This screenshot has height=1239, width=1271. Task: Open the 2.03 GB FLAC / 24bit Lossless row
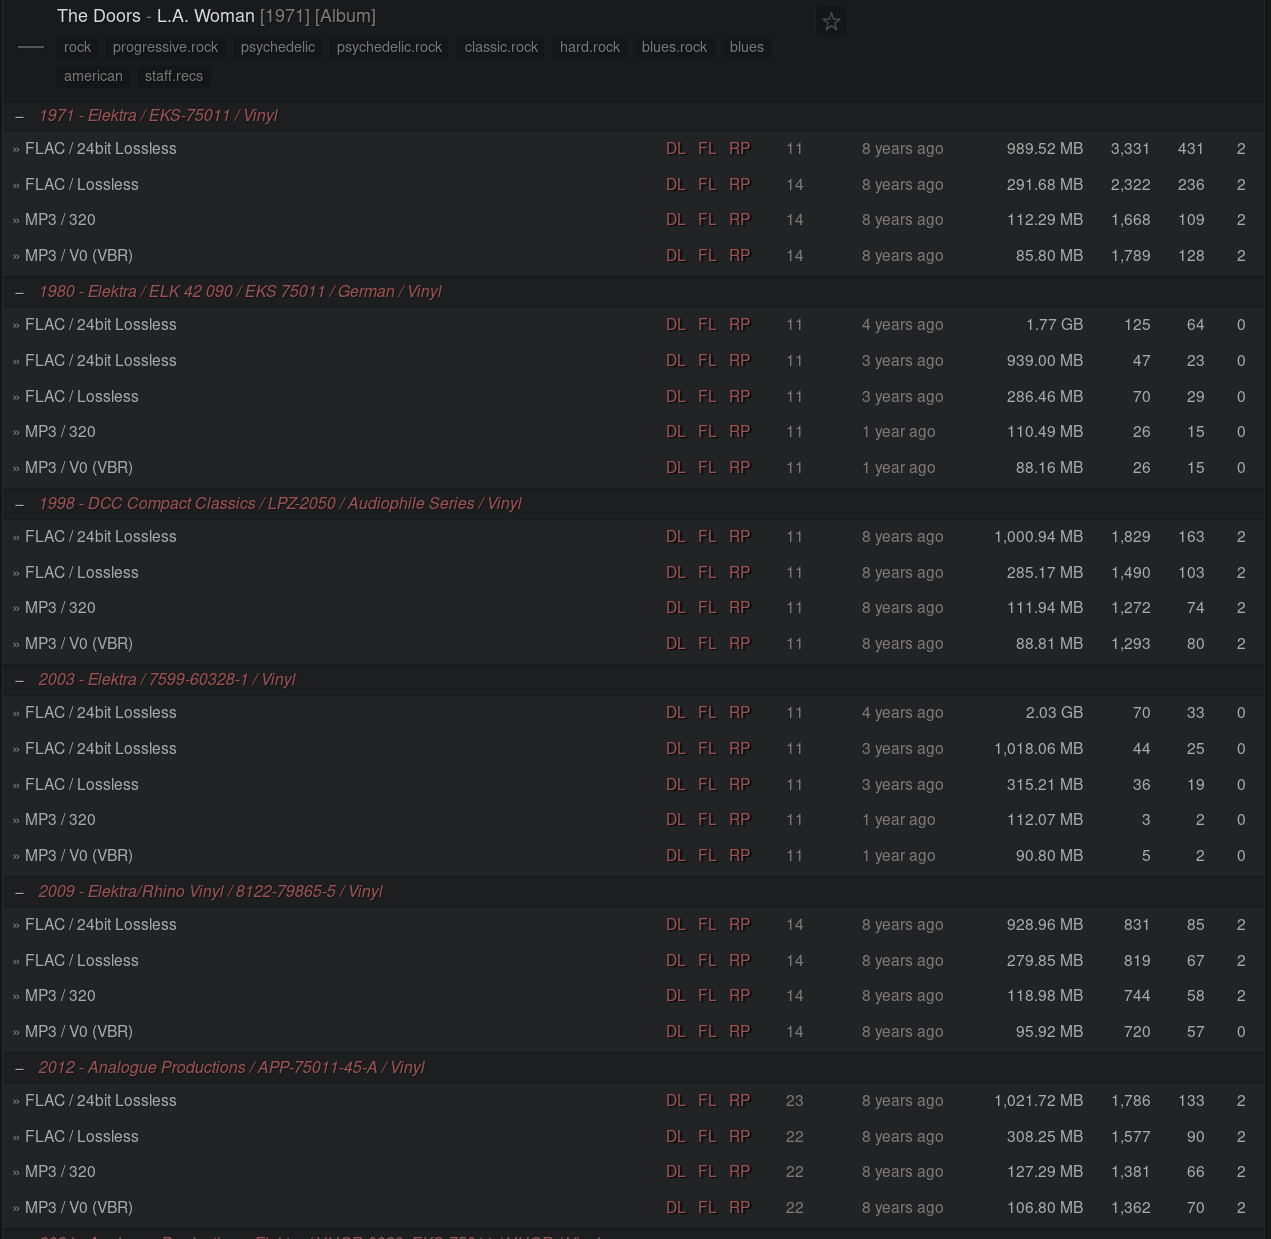[x=100, y=712]
